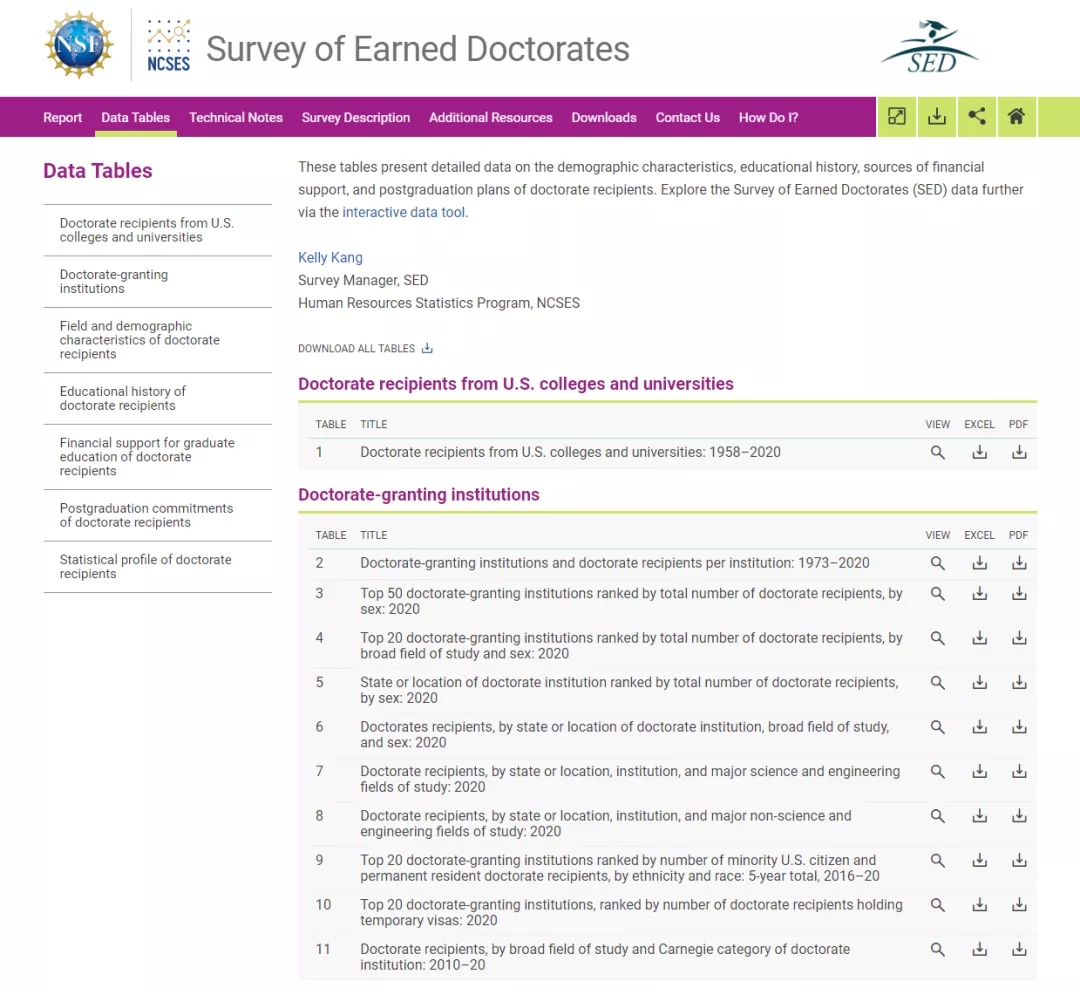Click the expand fullscreen icon in header
The image size is (1080, 988).
click(897, 117)
